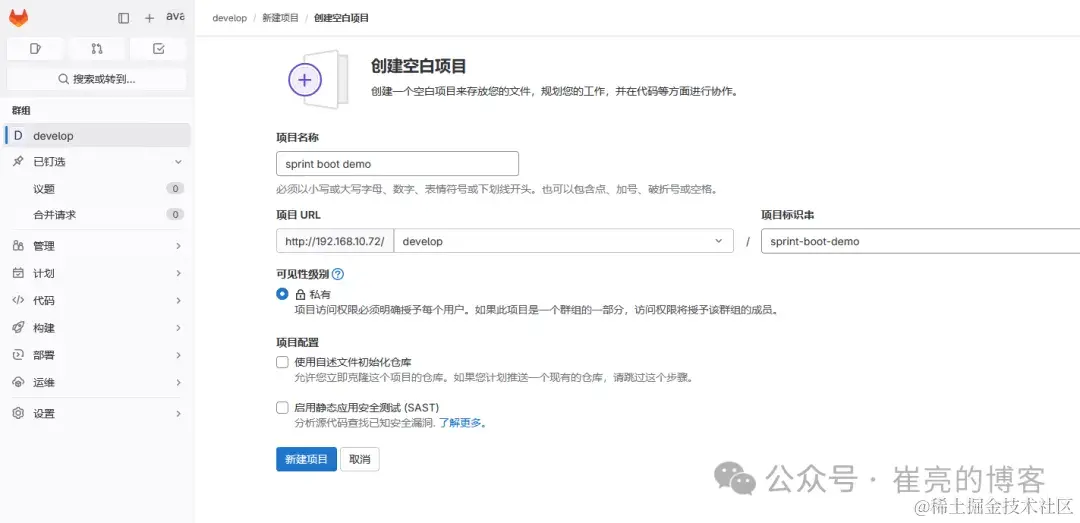
Task: Click the develop group avatar D
Action: click(19, 136)
